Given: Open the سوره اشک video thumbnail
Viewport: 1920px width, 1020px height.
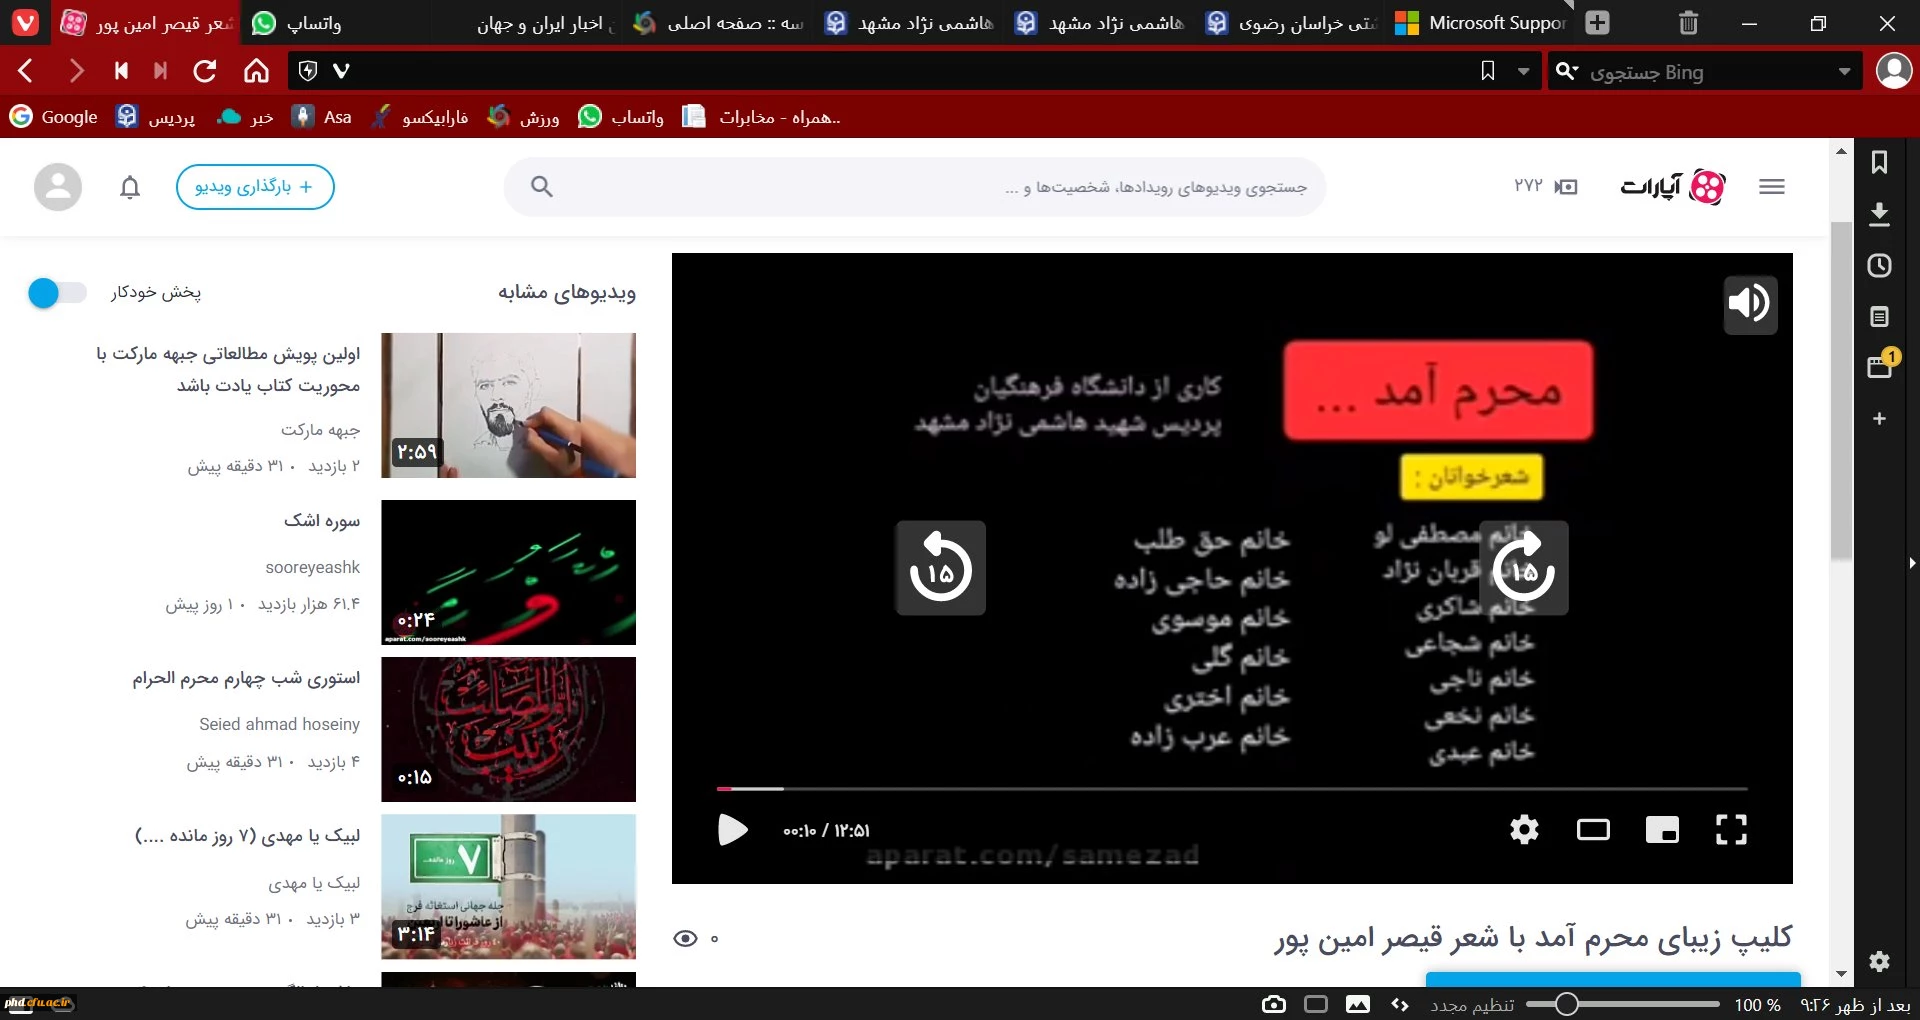Looking at the screenshot, I should point(508,572).
